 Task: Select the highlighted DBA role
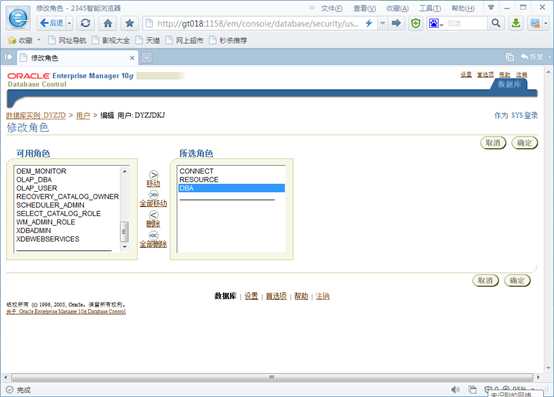pyautogui.click(x=232, y=188)
